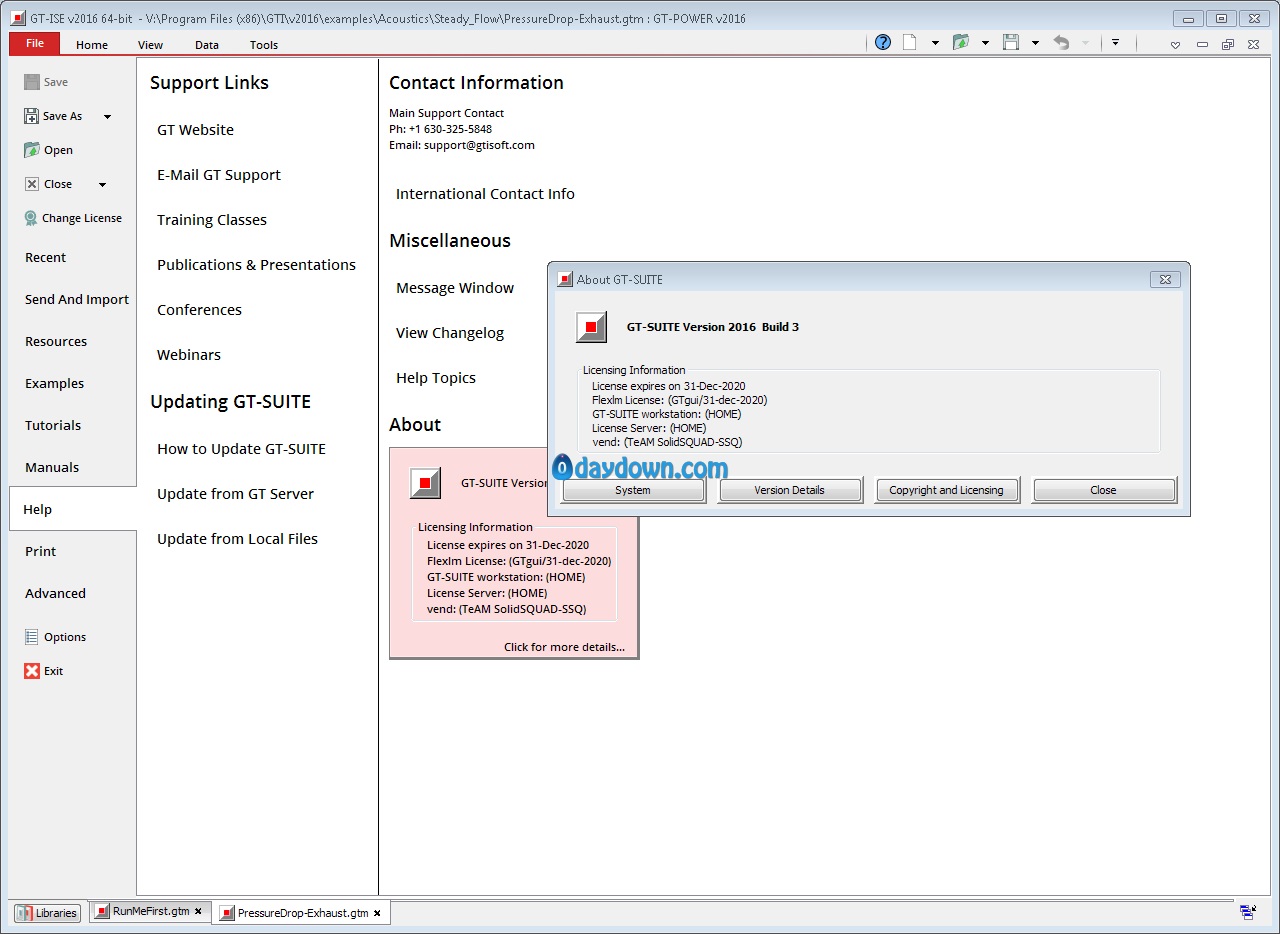Expand the new document dropdown arrow
The height and width of the screenshot is (934, 1280).
[x=935, y=43]
